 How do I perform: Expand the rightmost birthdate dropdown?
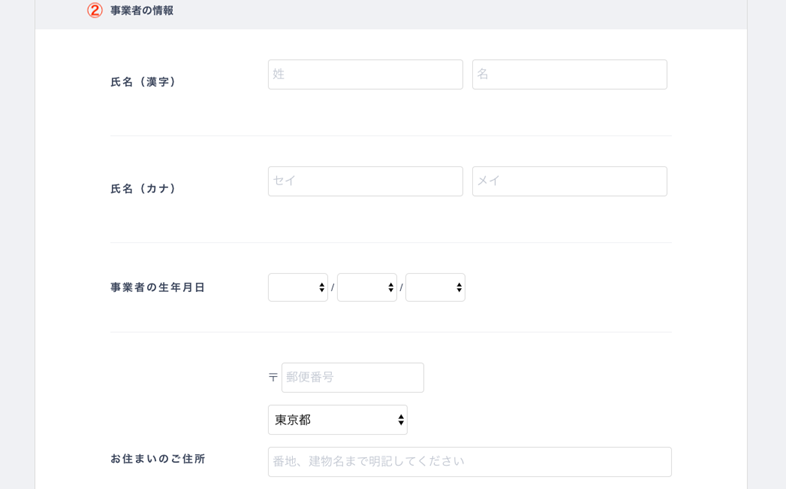tap(435, 288)
